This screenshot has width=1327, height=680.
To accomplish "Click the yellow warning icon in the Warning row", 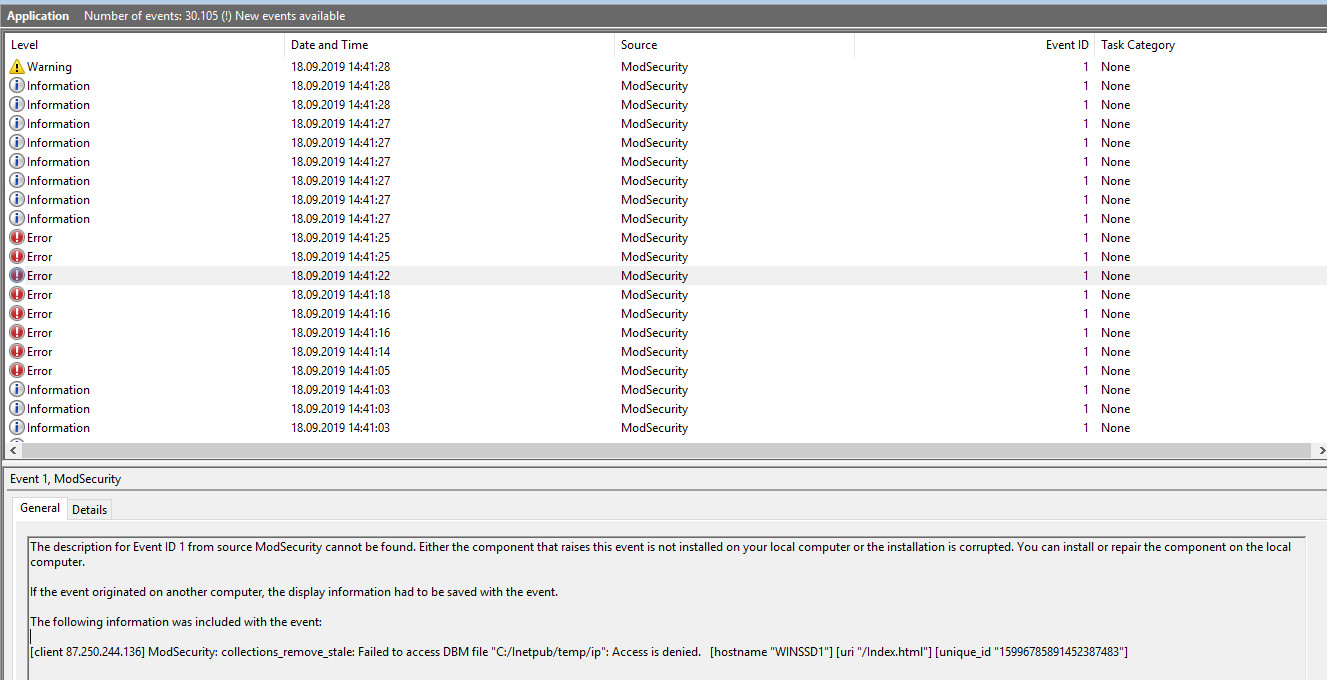I will (17, 67).
